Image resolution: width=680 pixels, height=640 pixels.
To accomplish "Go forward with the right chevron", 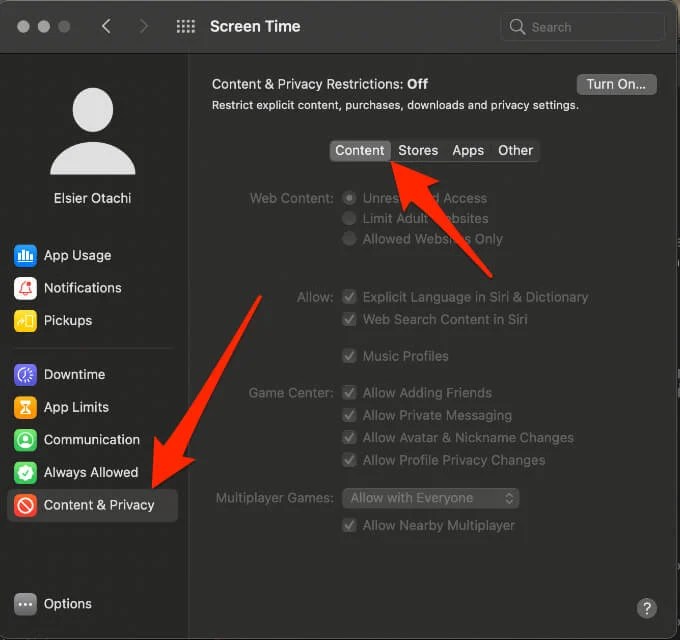I will point(144,26).
